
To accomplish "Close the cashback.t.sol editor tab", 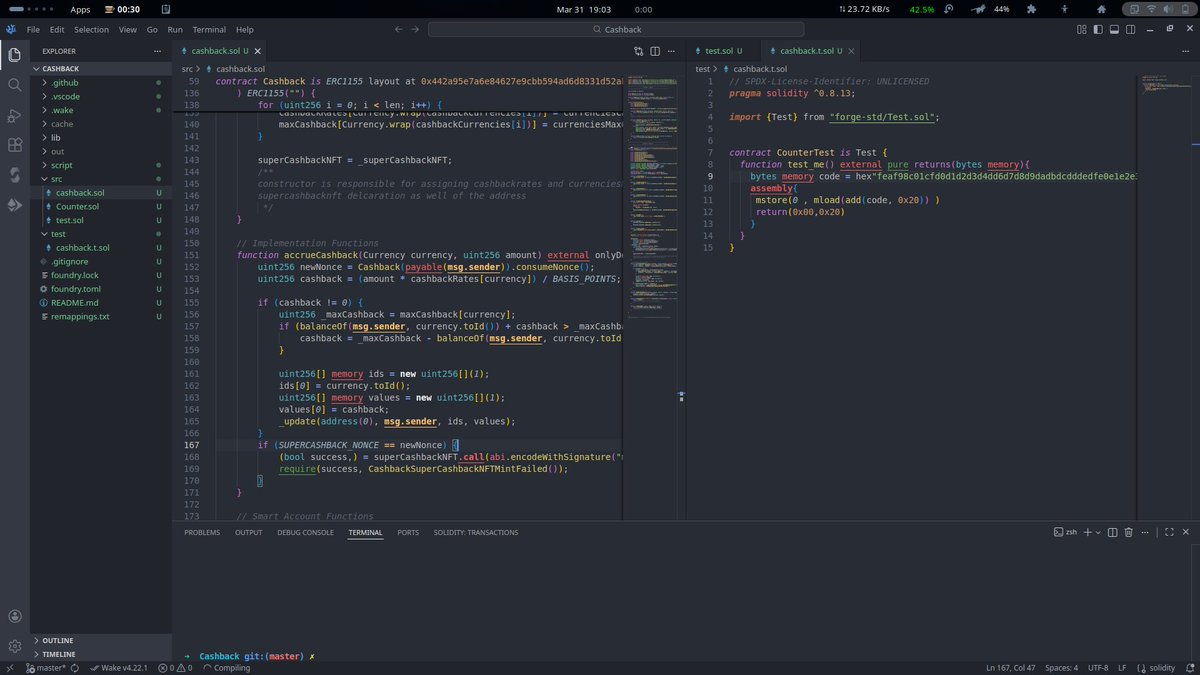I will (852, 50).
